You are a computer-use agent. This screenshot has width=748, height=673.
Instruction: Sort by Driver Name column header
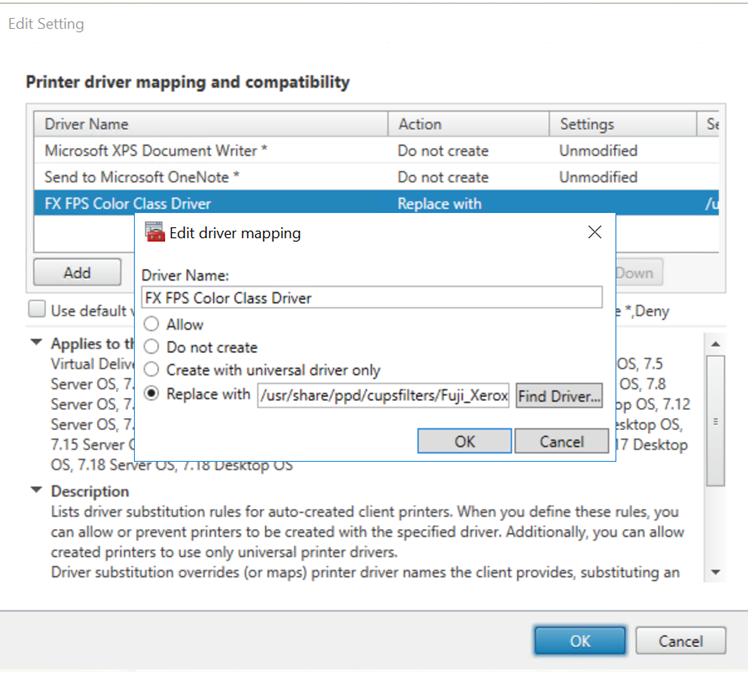(x=210, y=124)
